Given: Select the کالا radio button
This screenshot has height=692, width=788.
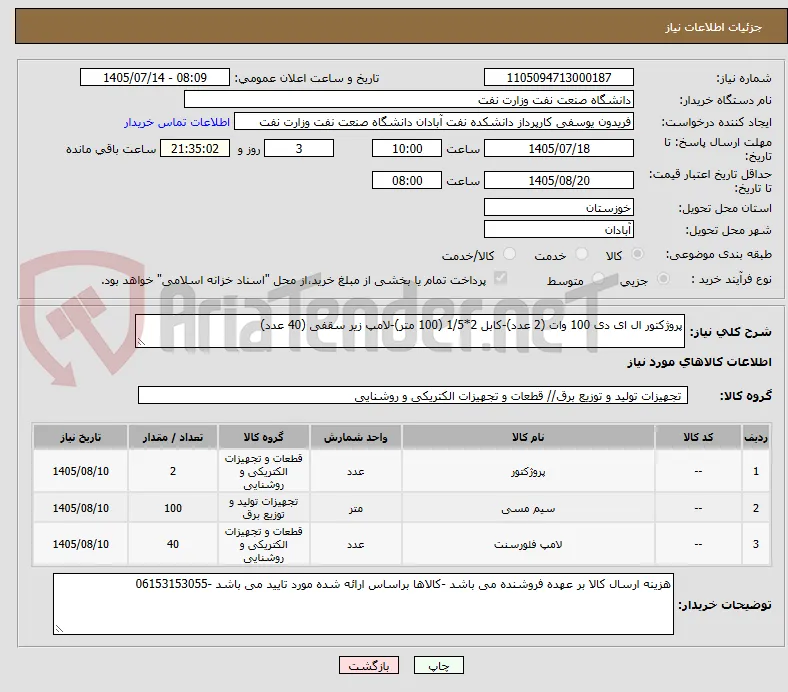Looking at the screenshot, I should pyautogui.click(x=637, y=254).
